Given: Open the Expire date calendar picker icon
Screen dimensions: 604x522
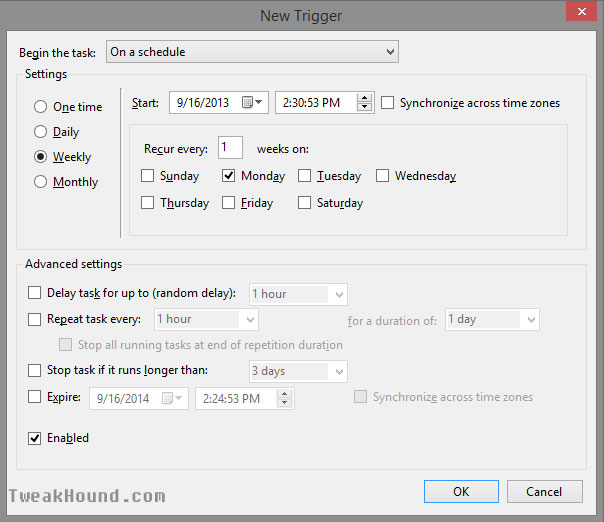Looking at the screenshot, I should (172, 398).
